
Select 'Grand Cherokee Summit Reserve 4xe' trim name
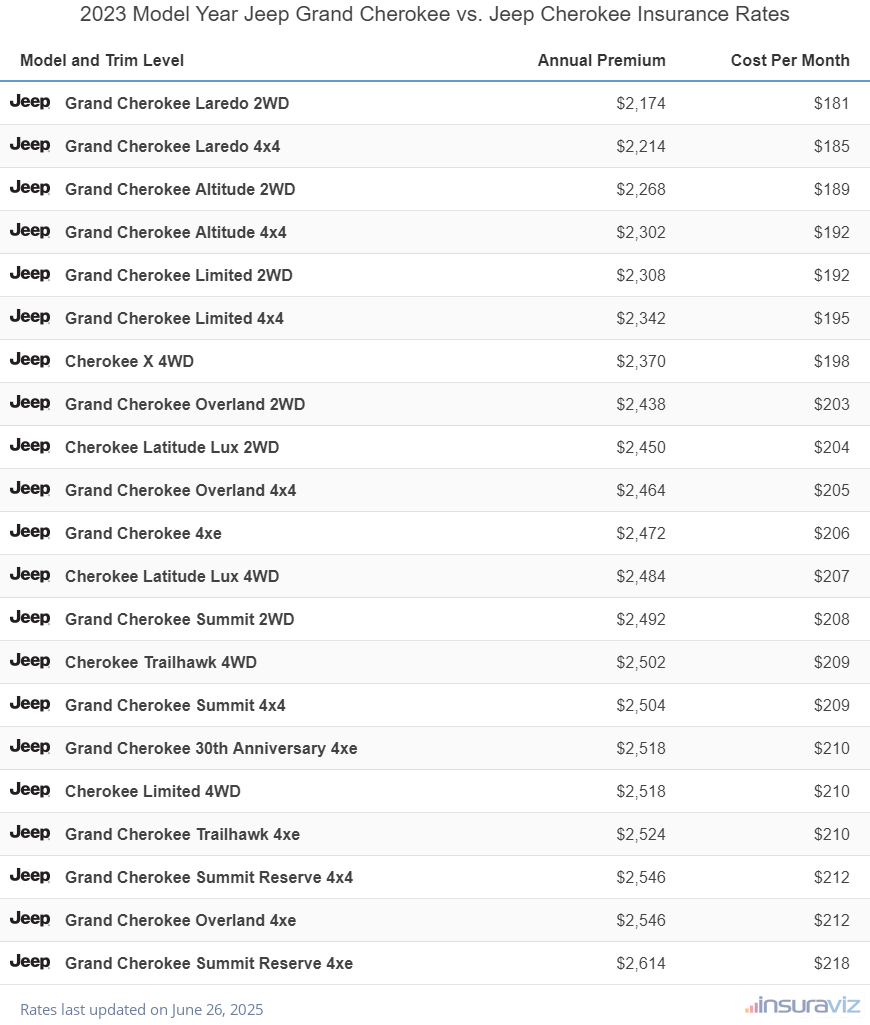point(209,964)
